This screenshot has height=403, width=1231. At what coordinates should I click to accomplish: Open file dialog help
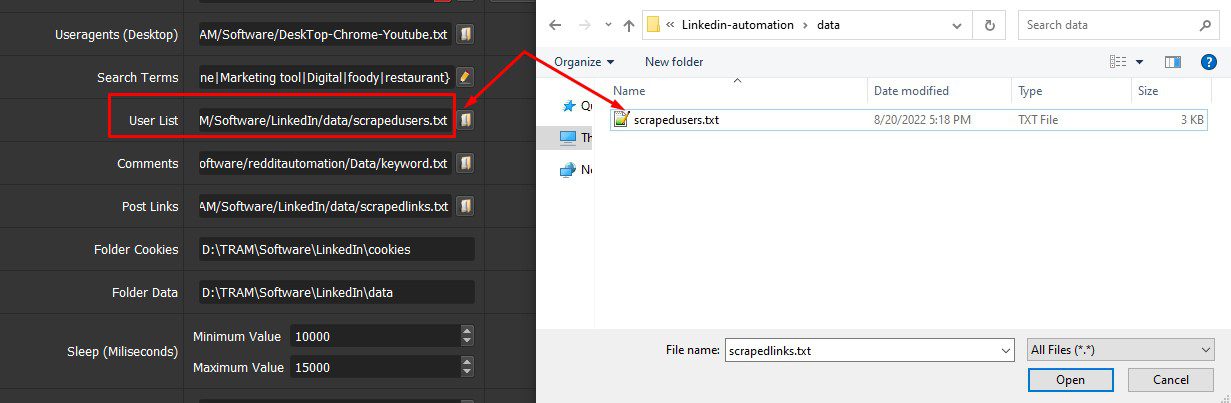pyautogui.click(x=1207, y=62)
